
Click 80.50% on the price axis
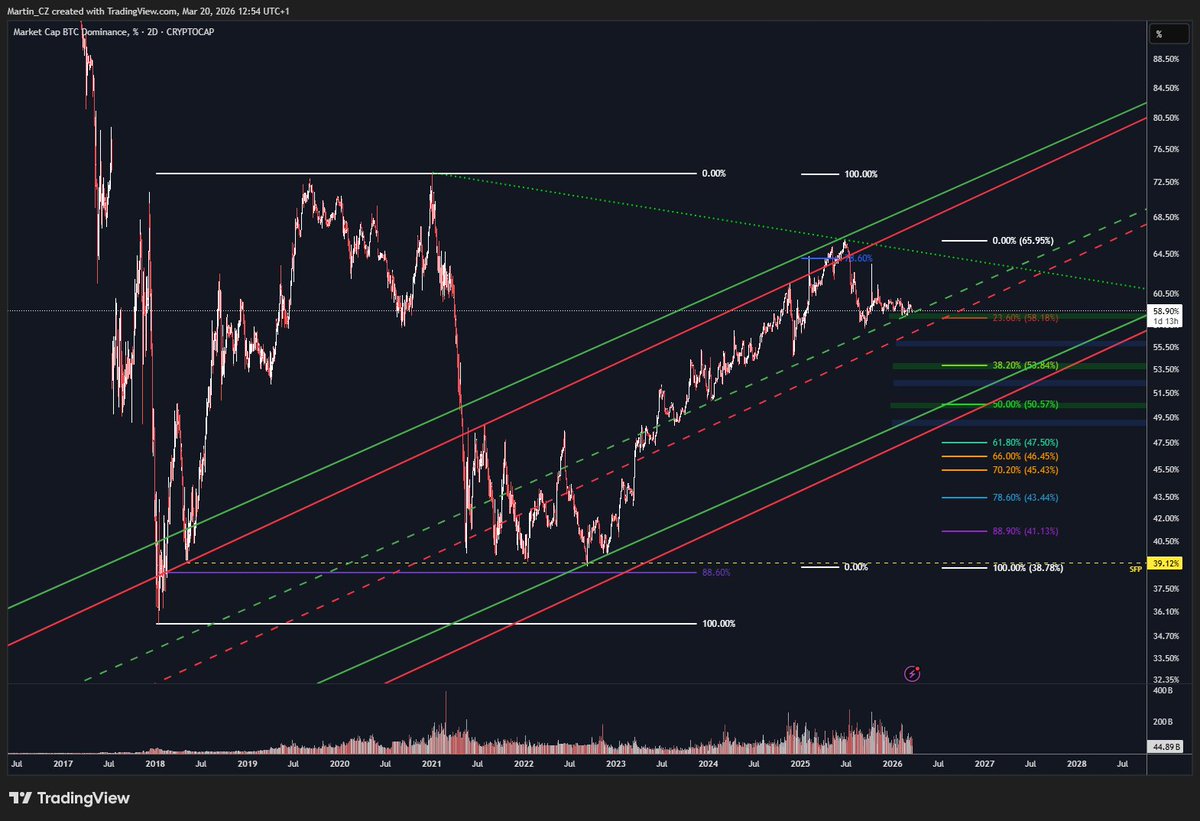tap(1166, 118)
